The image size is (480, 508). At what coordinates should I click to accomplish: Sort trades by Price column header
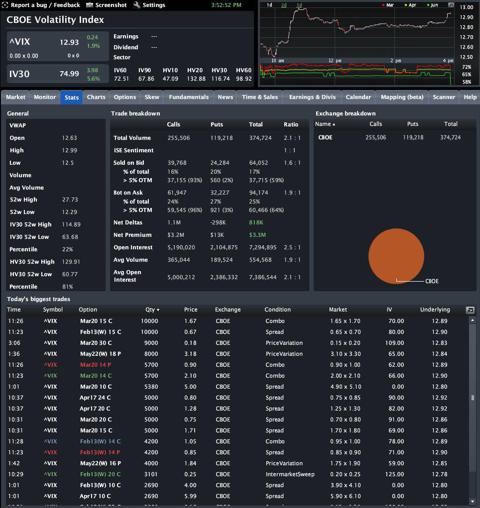click(190, 310)
